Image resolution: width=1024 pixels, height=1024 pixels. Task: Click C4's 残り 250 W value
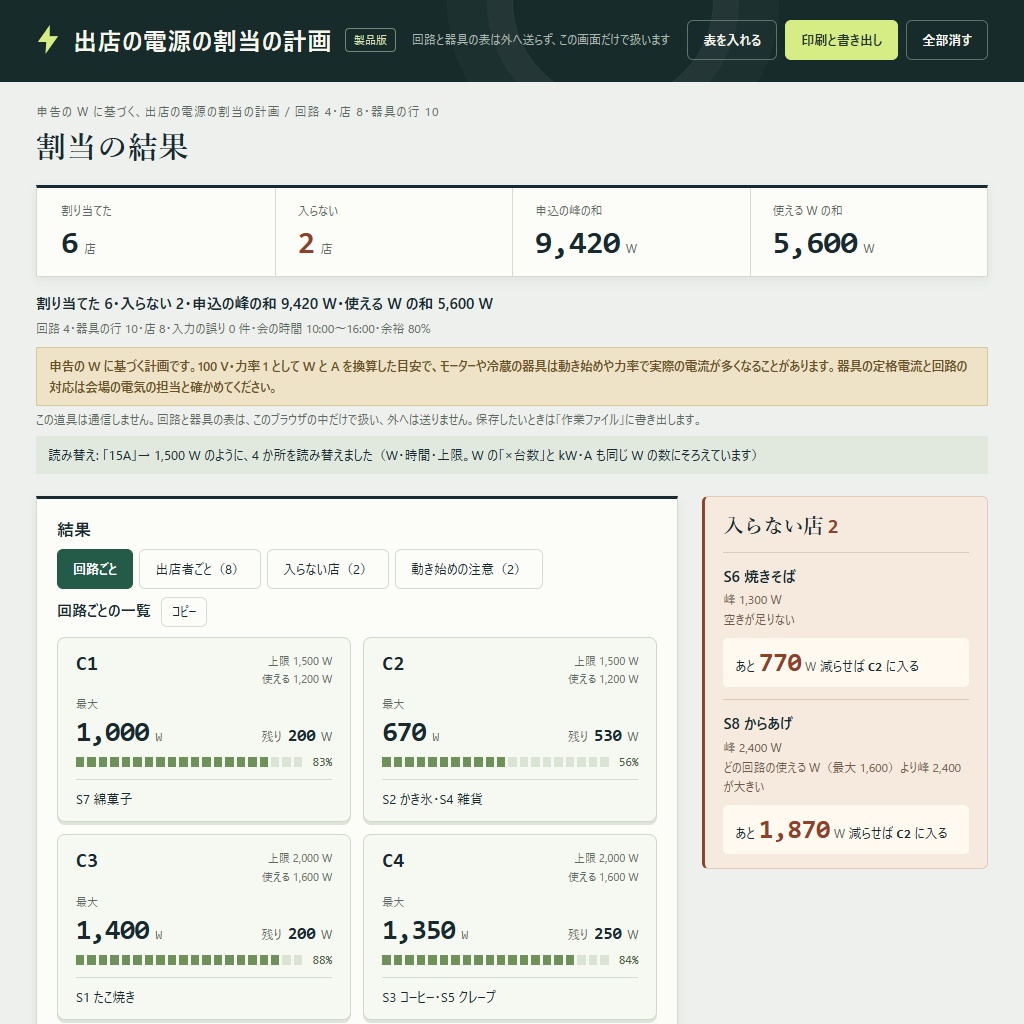point(603,934)
